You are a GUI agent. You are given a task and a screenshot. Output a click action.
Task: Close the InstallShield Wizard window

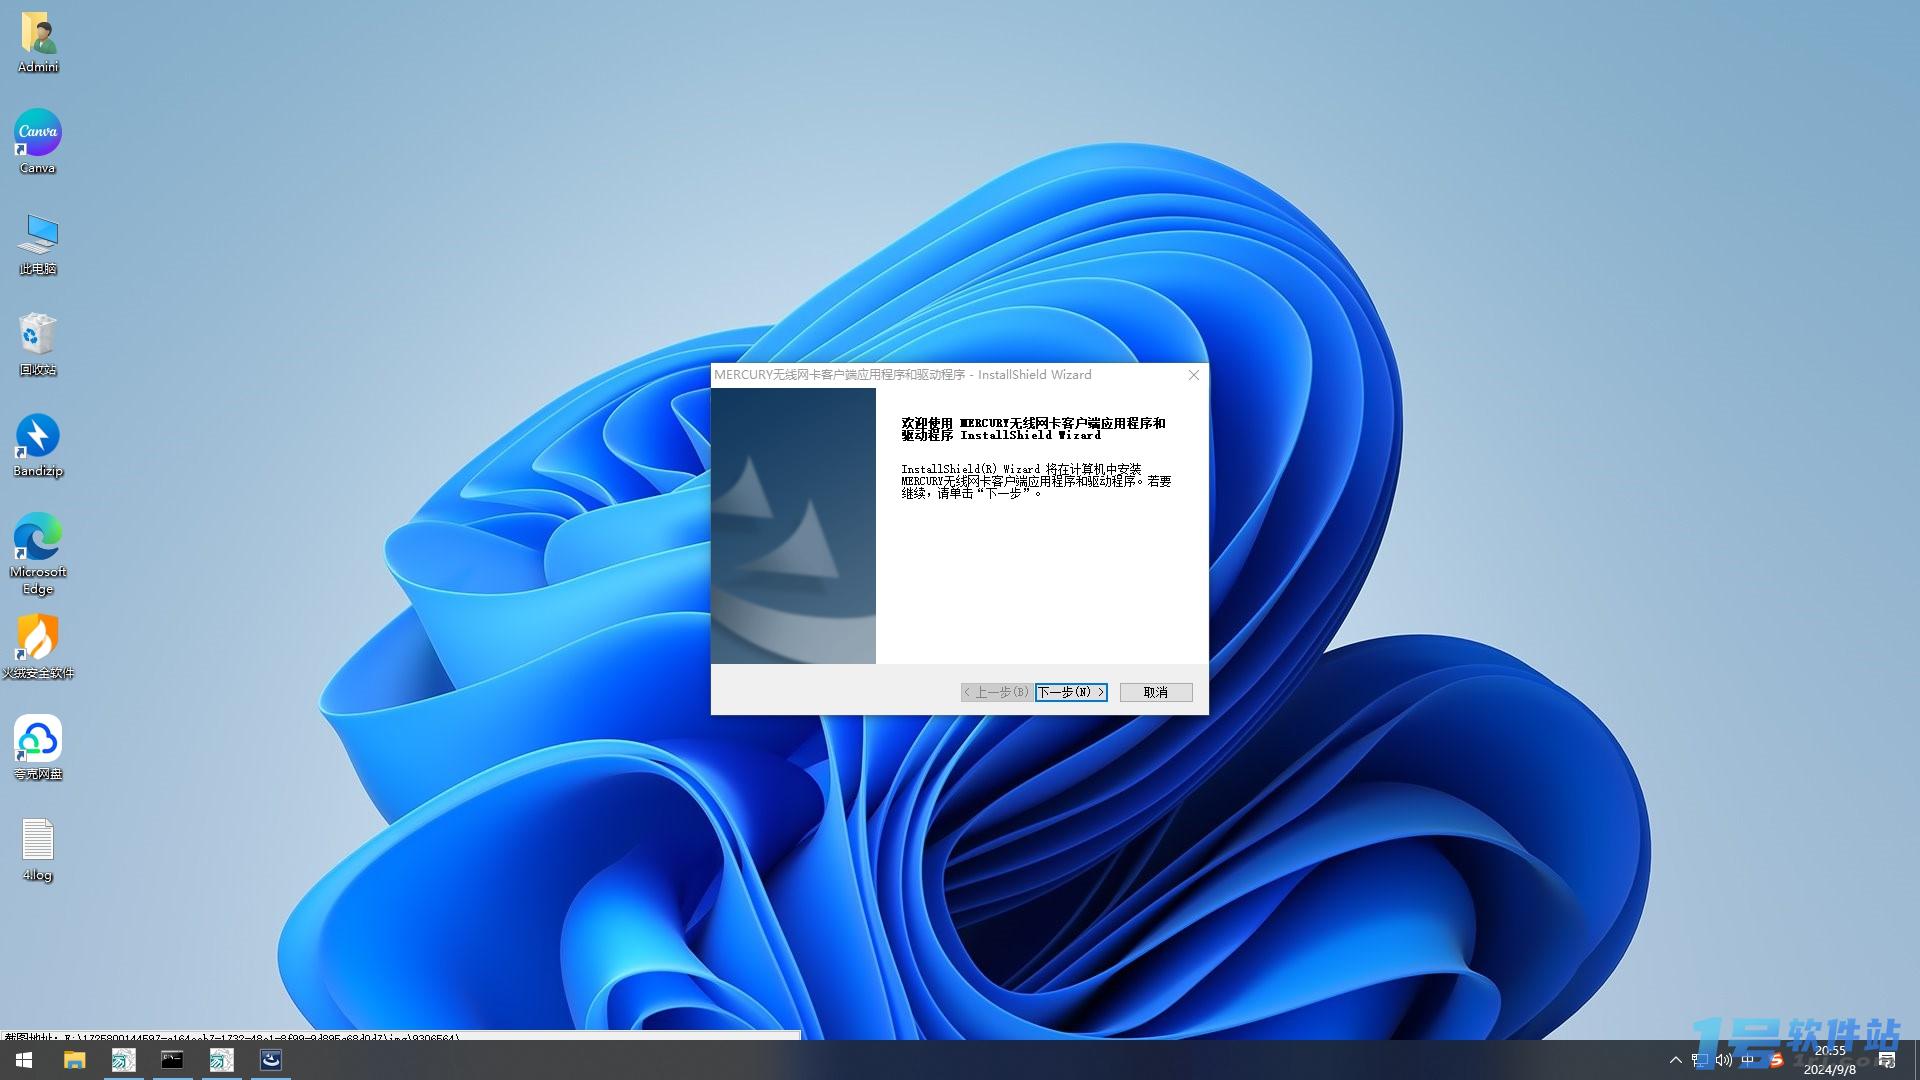click(x=1193, y=375)
